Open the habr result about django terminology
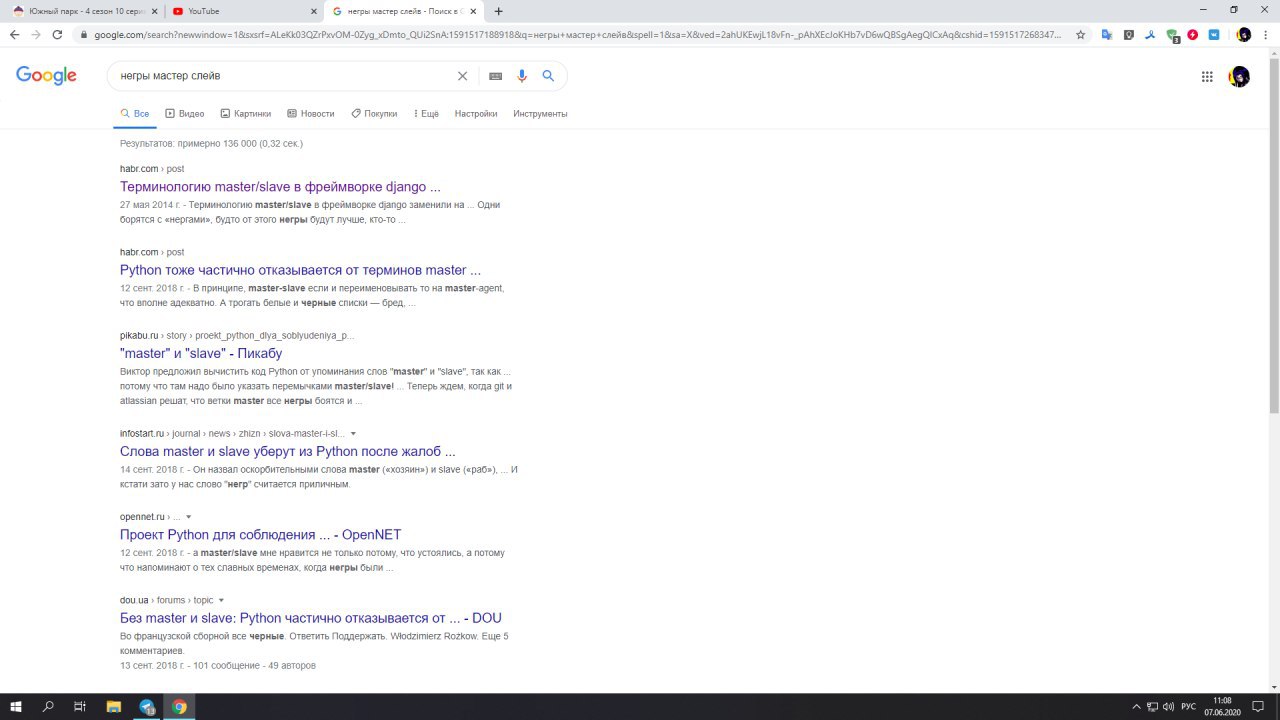 (280, 187)
